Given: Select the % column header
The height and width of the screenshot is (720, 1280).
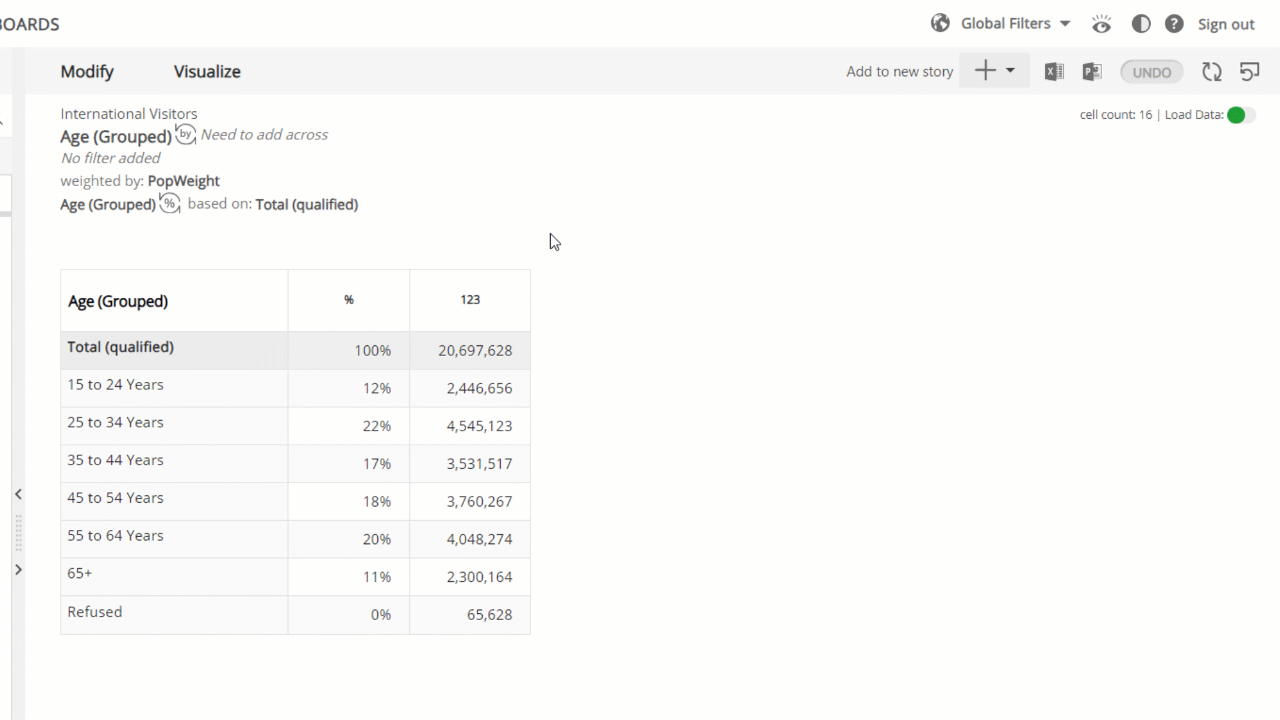Looking at the screenshot, I should (349, 300).
